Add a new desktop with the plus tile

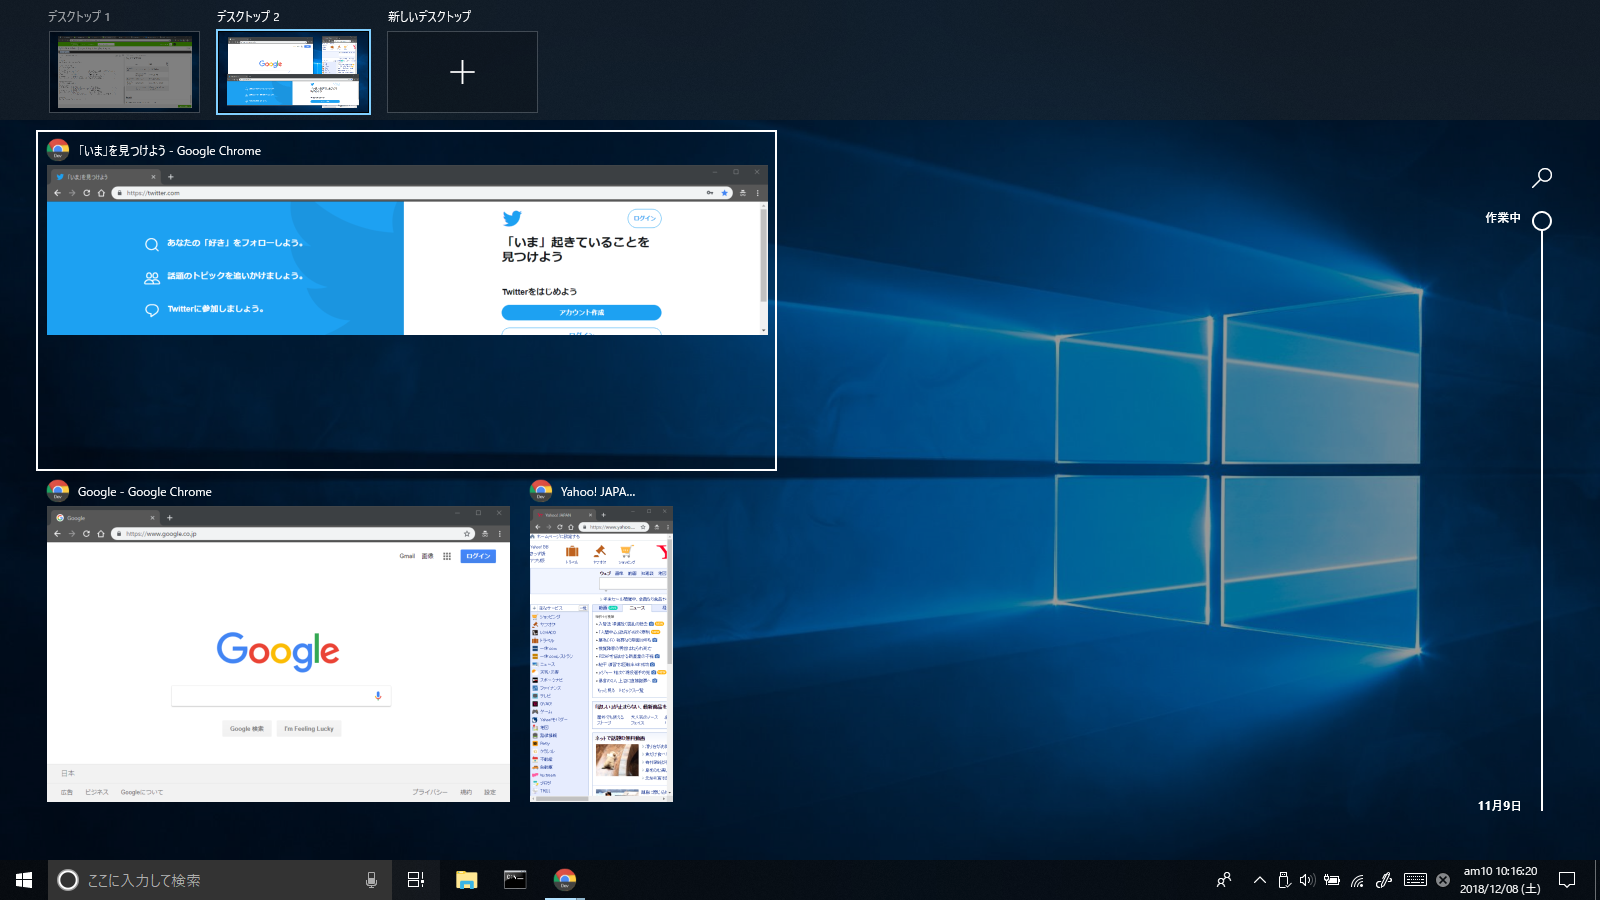462,72
